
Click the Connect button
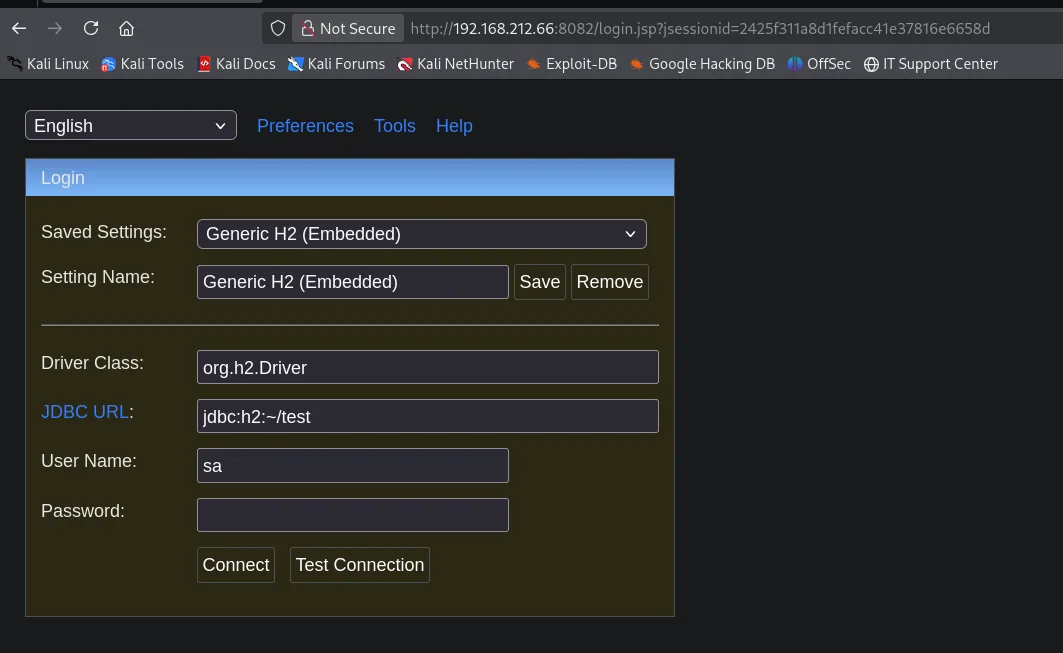click(x=236, y=565)
